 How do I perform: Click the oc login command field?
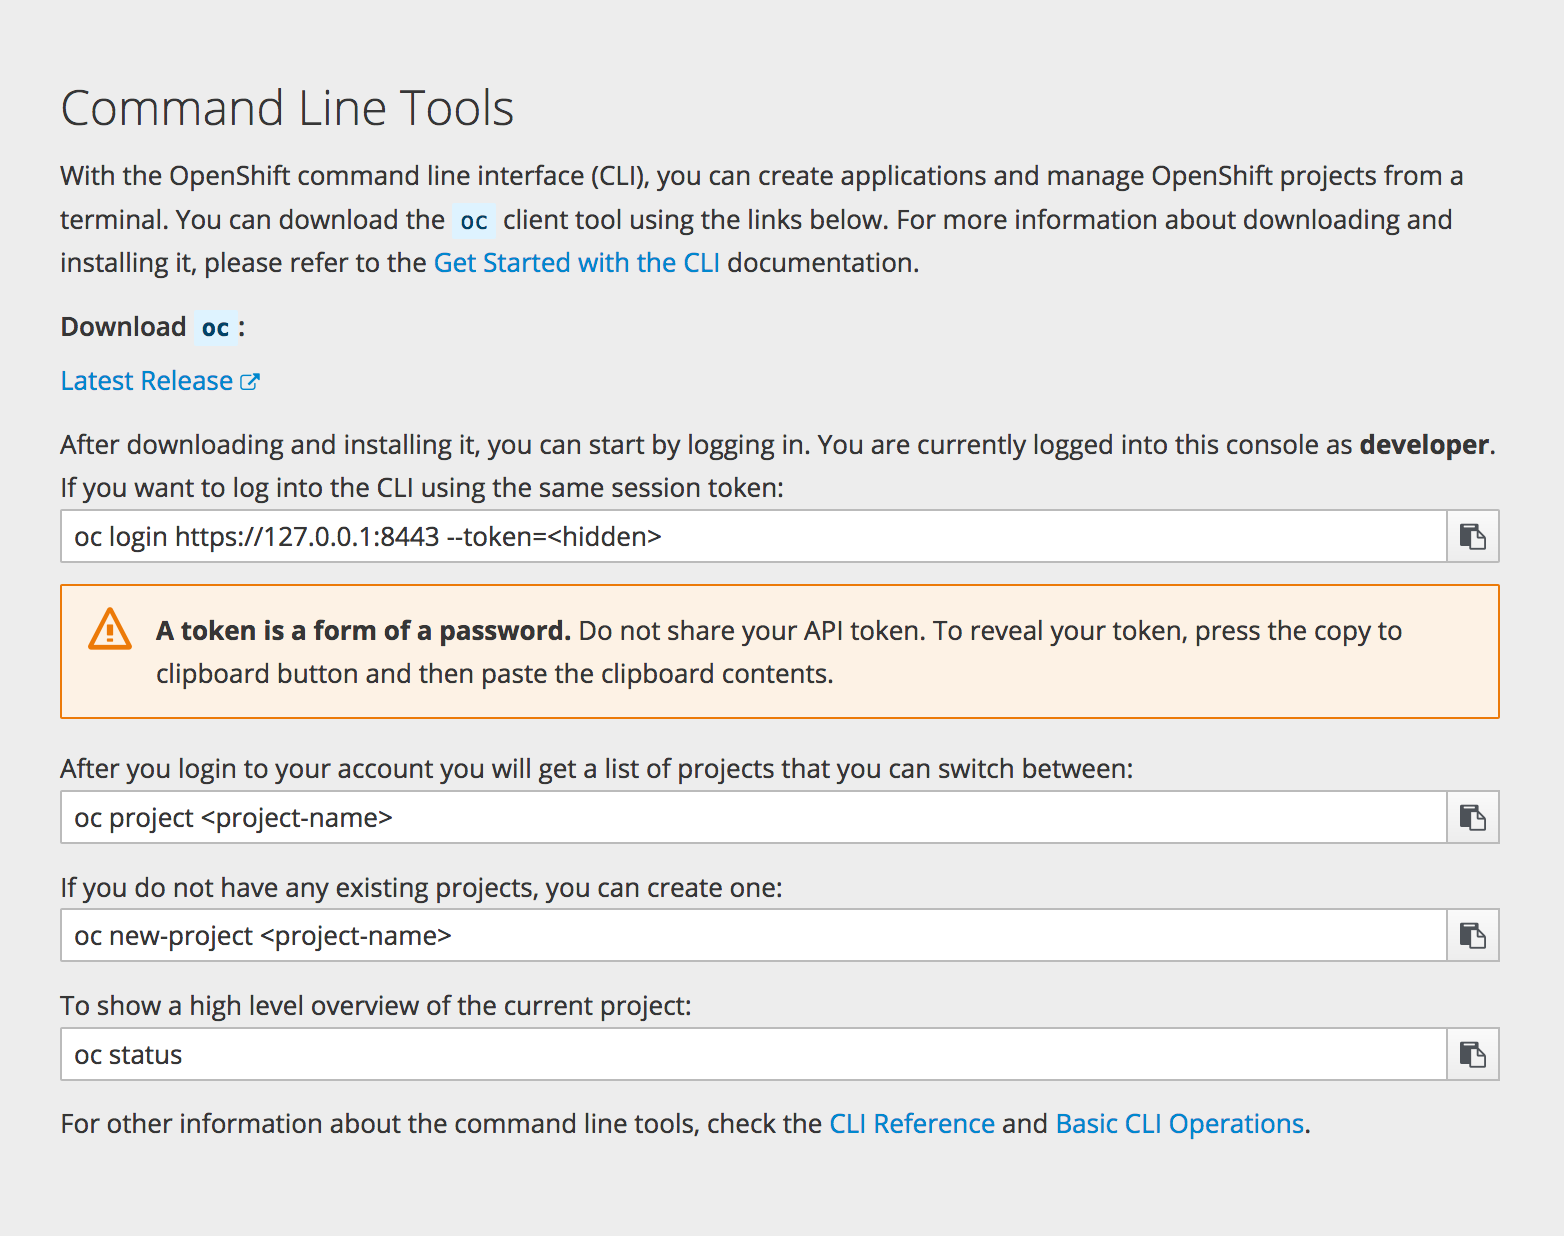point(754,536)
